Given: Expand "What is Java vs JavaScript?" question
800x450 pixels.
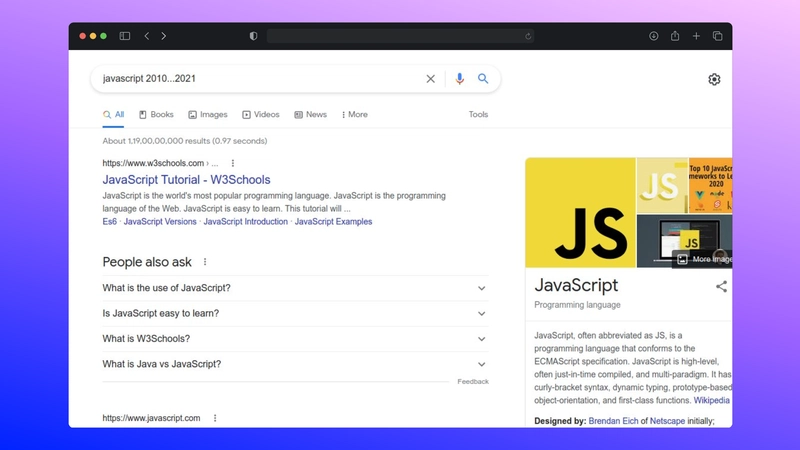Looking at the screenshot, I should (295, 364).
